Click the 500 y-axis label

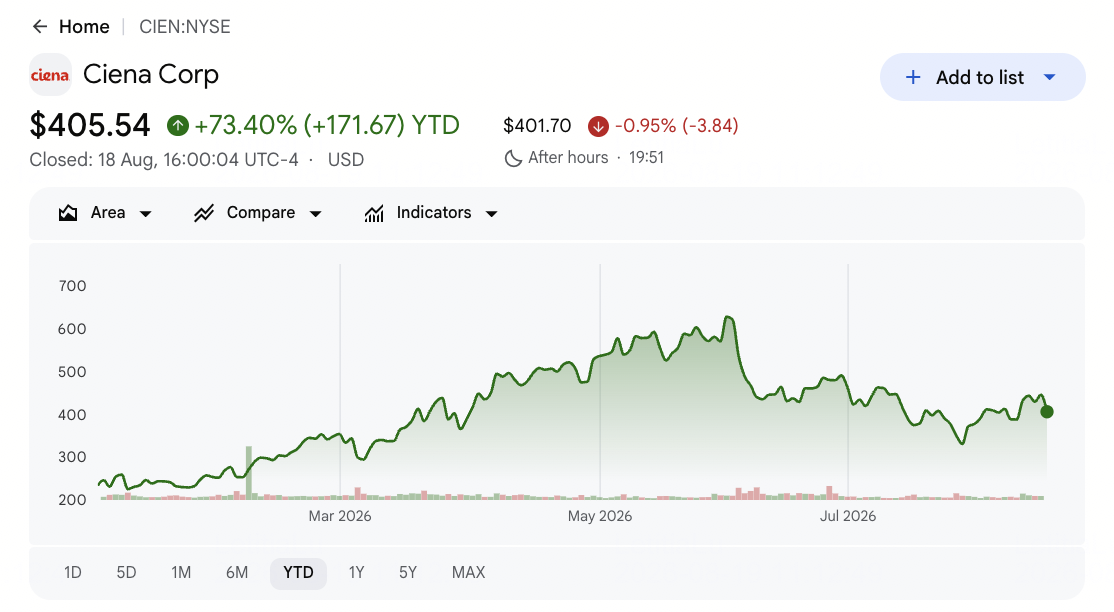point(72,372)
